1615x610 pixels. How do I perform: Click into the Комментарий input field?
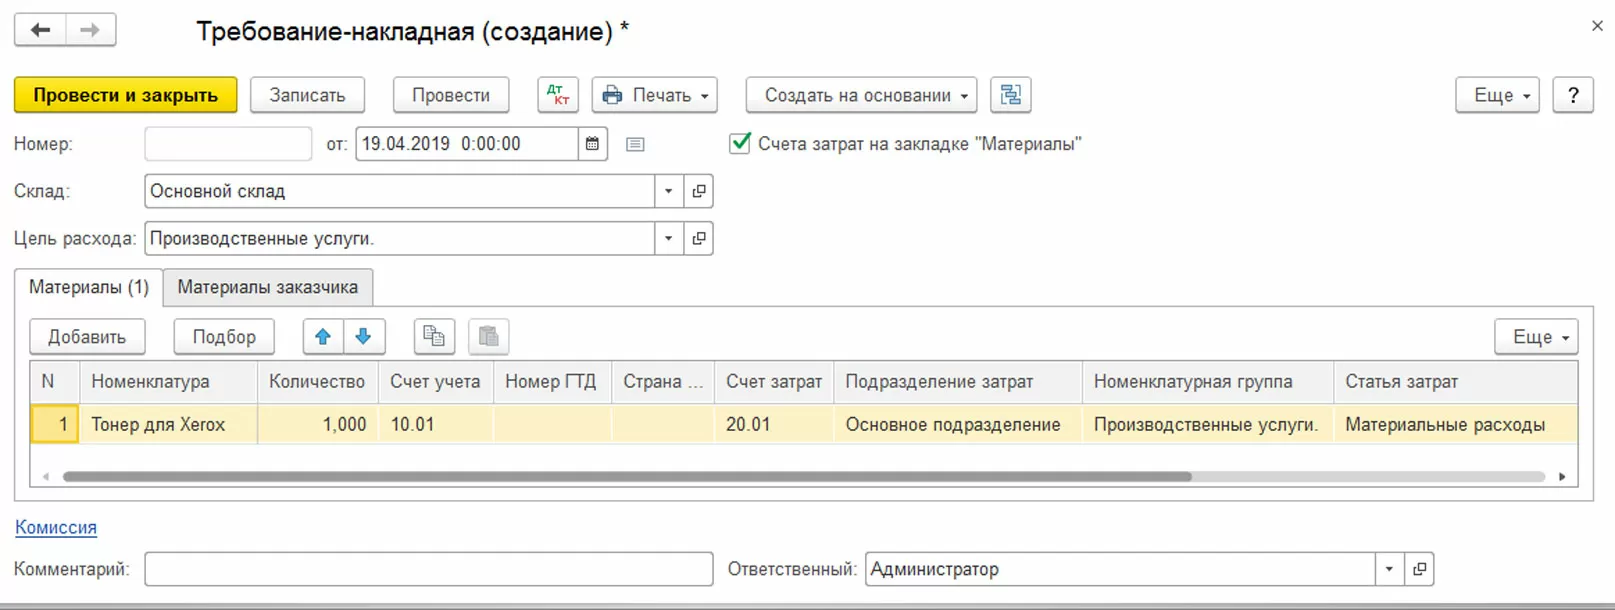point(428,569)
